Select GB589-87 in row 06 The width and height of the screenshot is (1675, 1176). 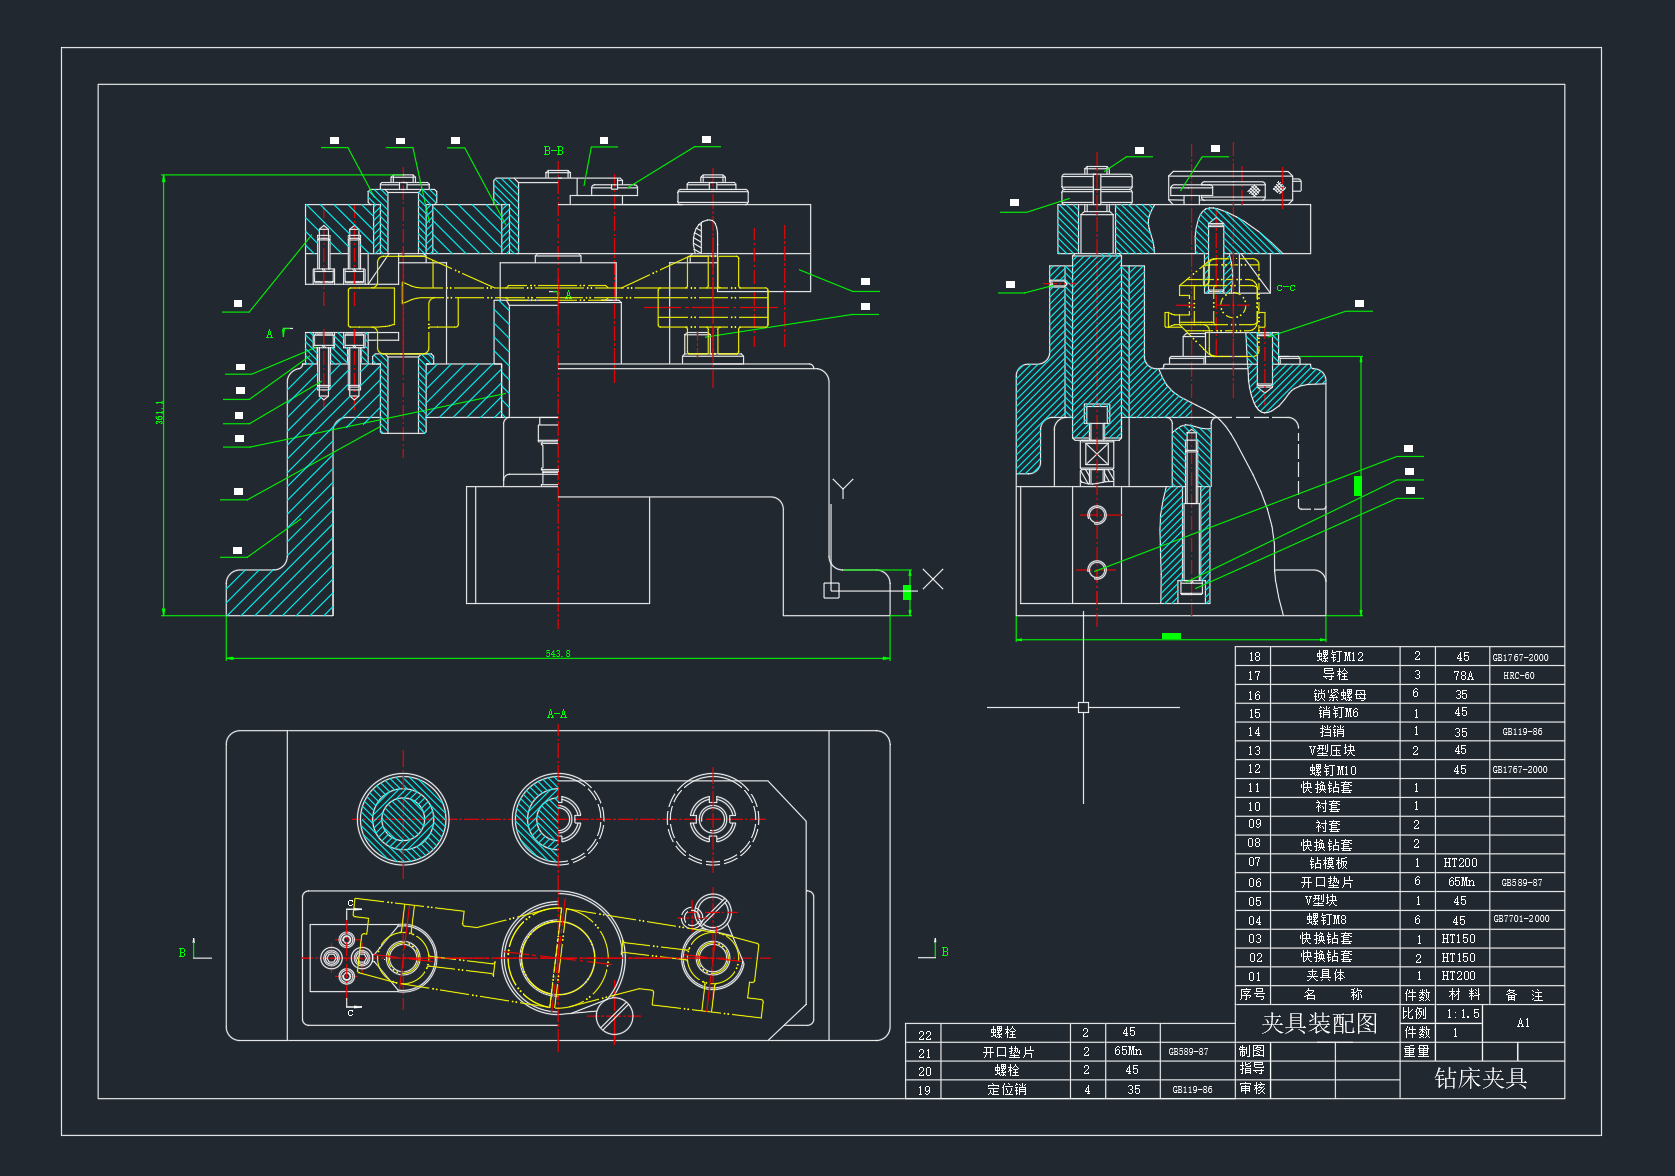[x=1522, y=883]
